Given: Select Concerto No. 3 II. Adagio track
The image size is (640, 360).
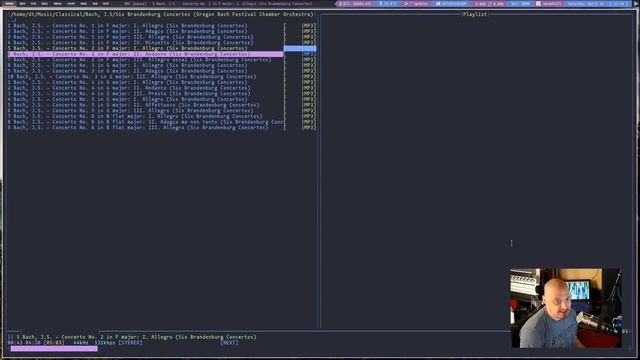Looking at the screenshot, I should tap(127, 71).
